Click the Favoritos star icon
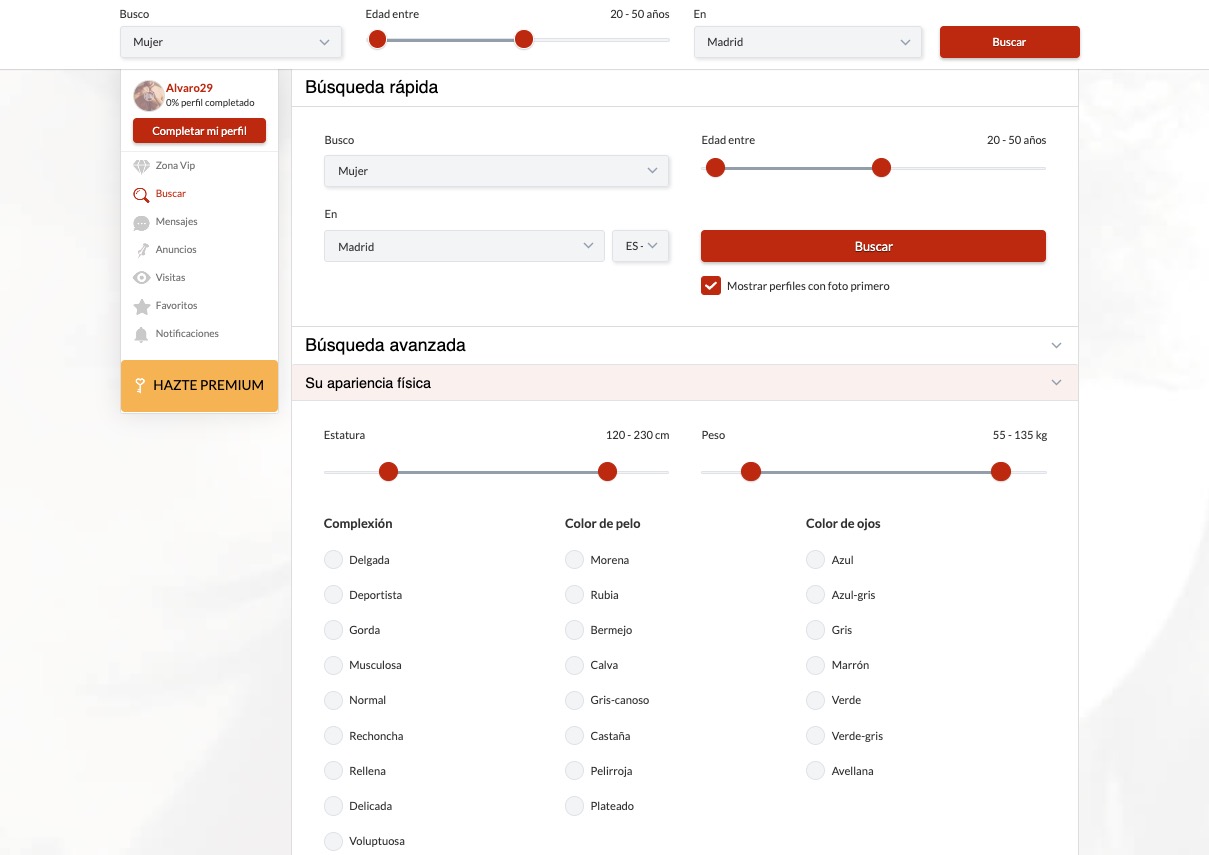This screenshot has width=1209, height=855. tap(141, 306)
